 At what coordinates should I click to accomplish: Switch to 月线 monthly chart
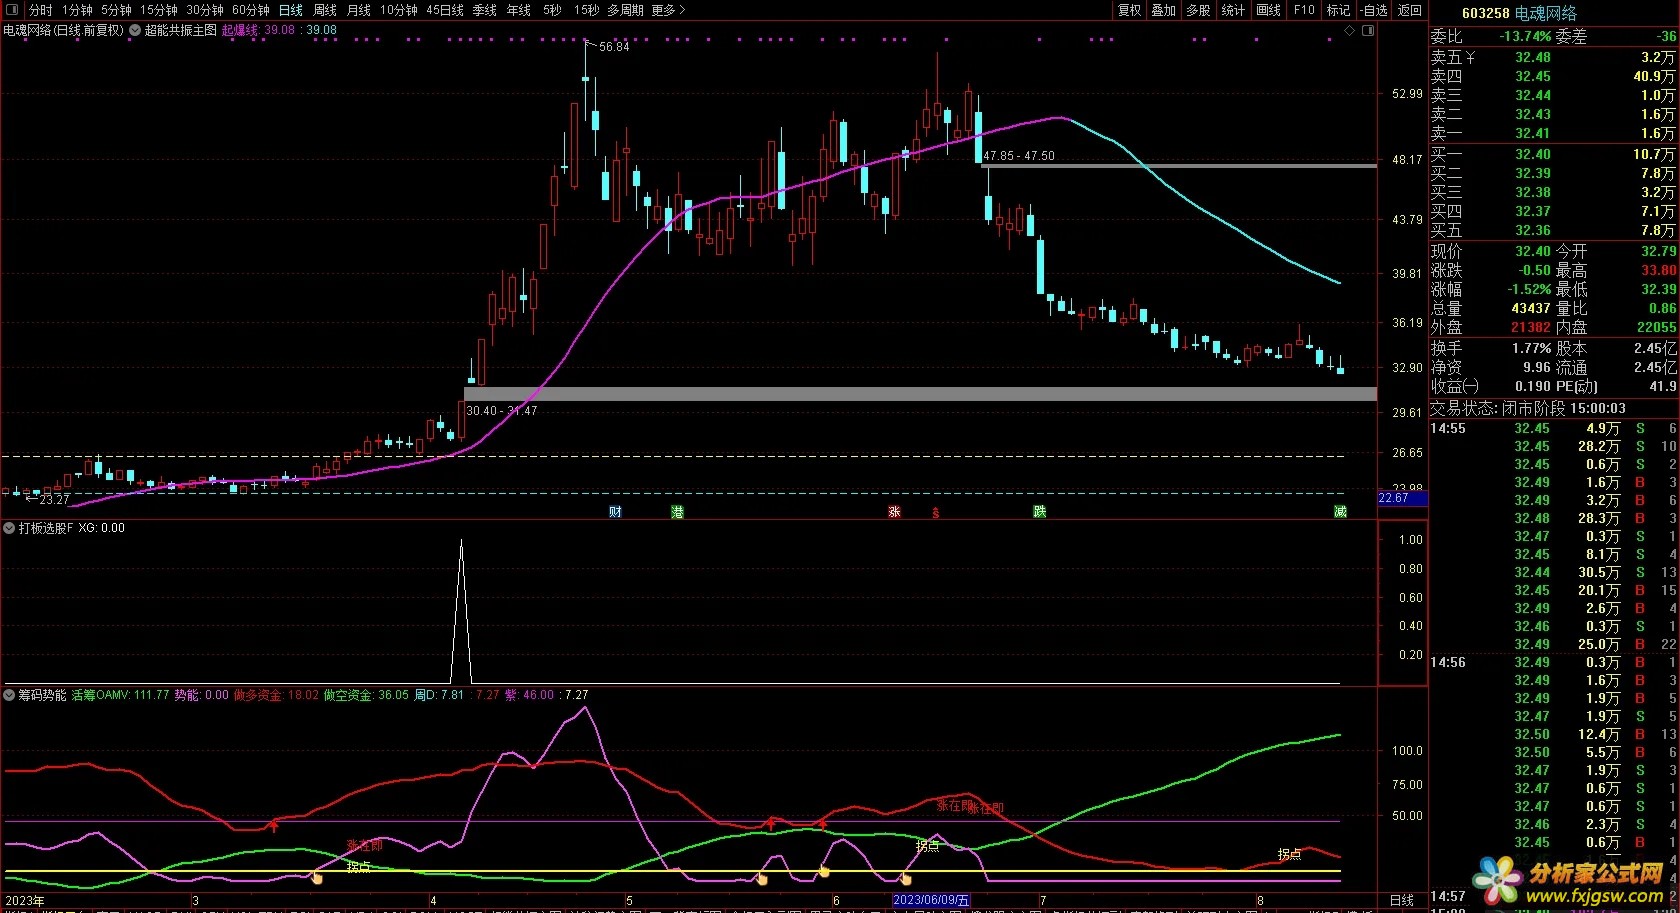(x=359, y=10)
